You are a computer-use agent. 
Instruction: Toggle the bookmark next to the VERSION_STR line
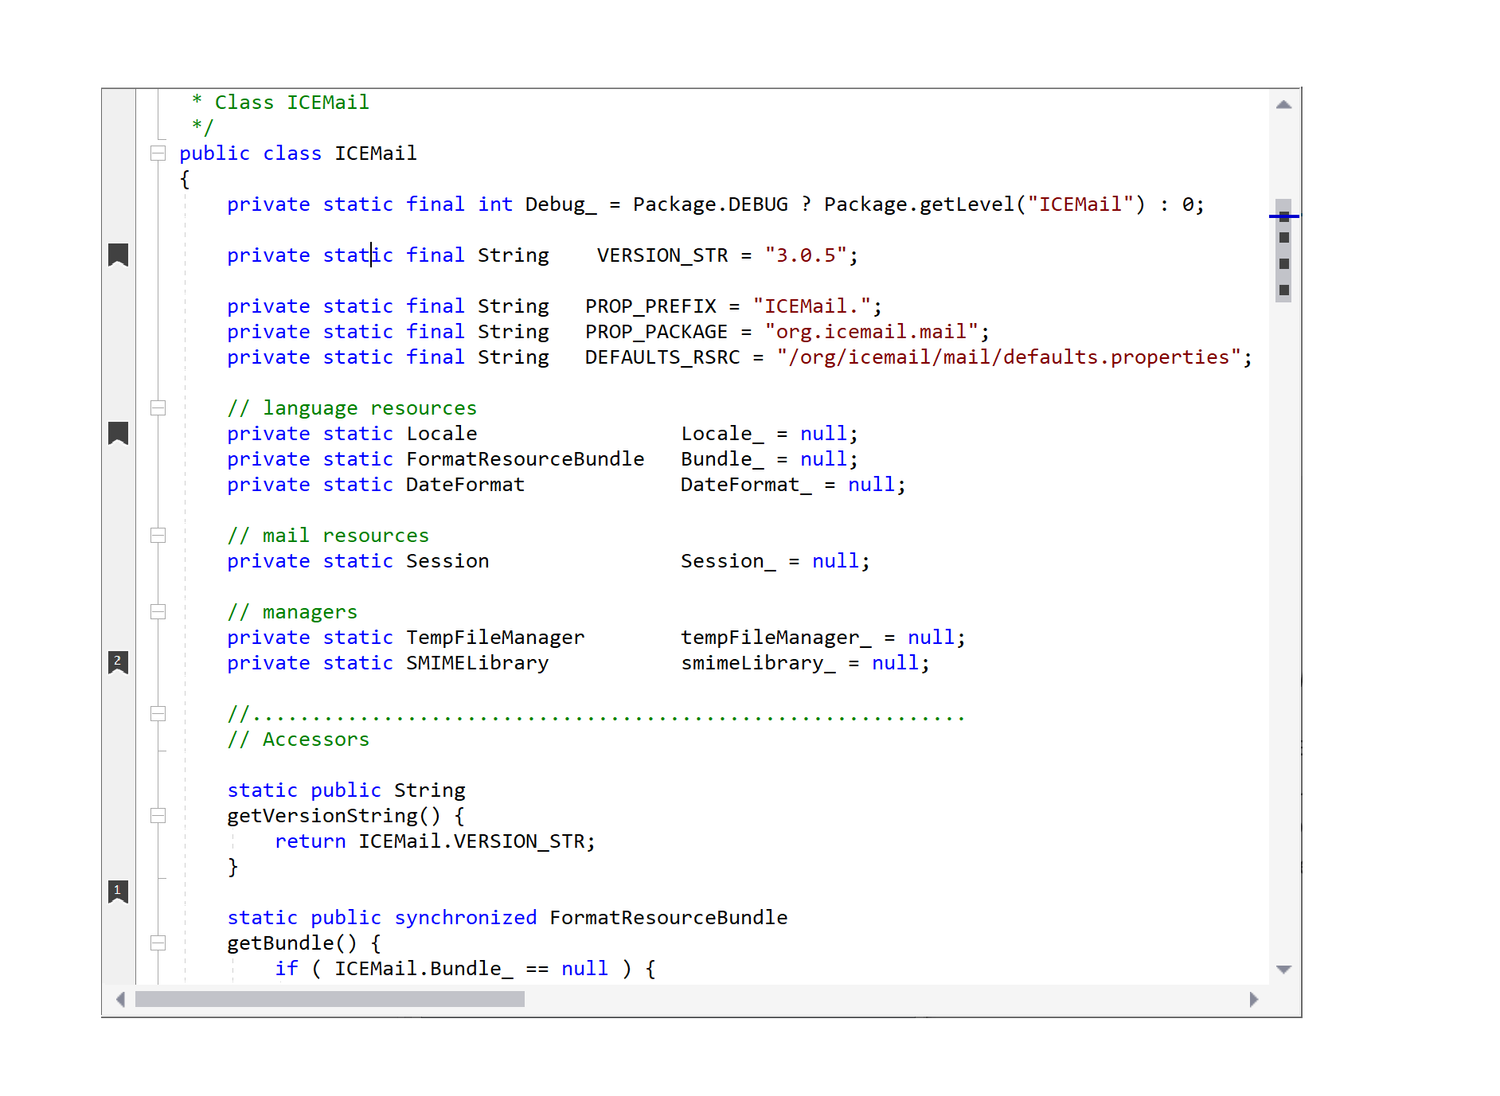(118, 256)
